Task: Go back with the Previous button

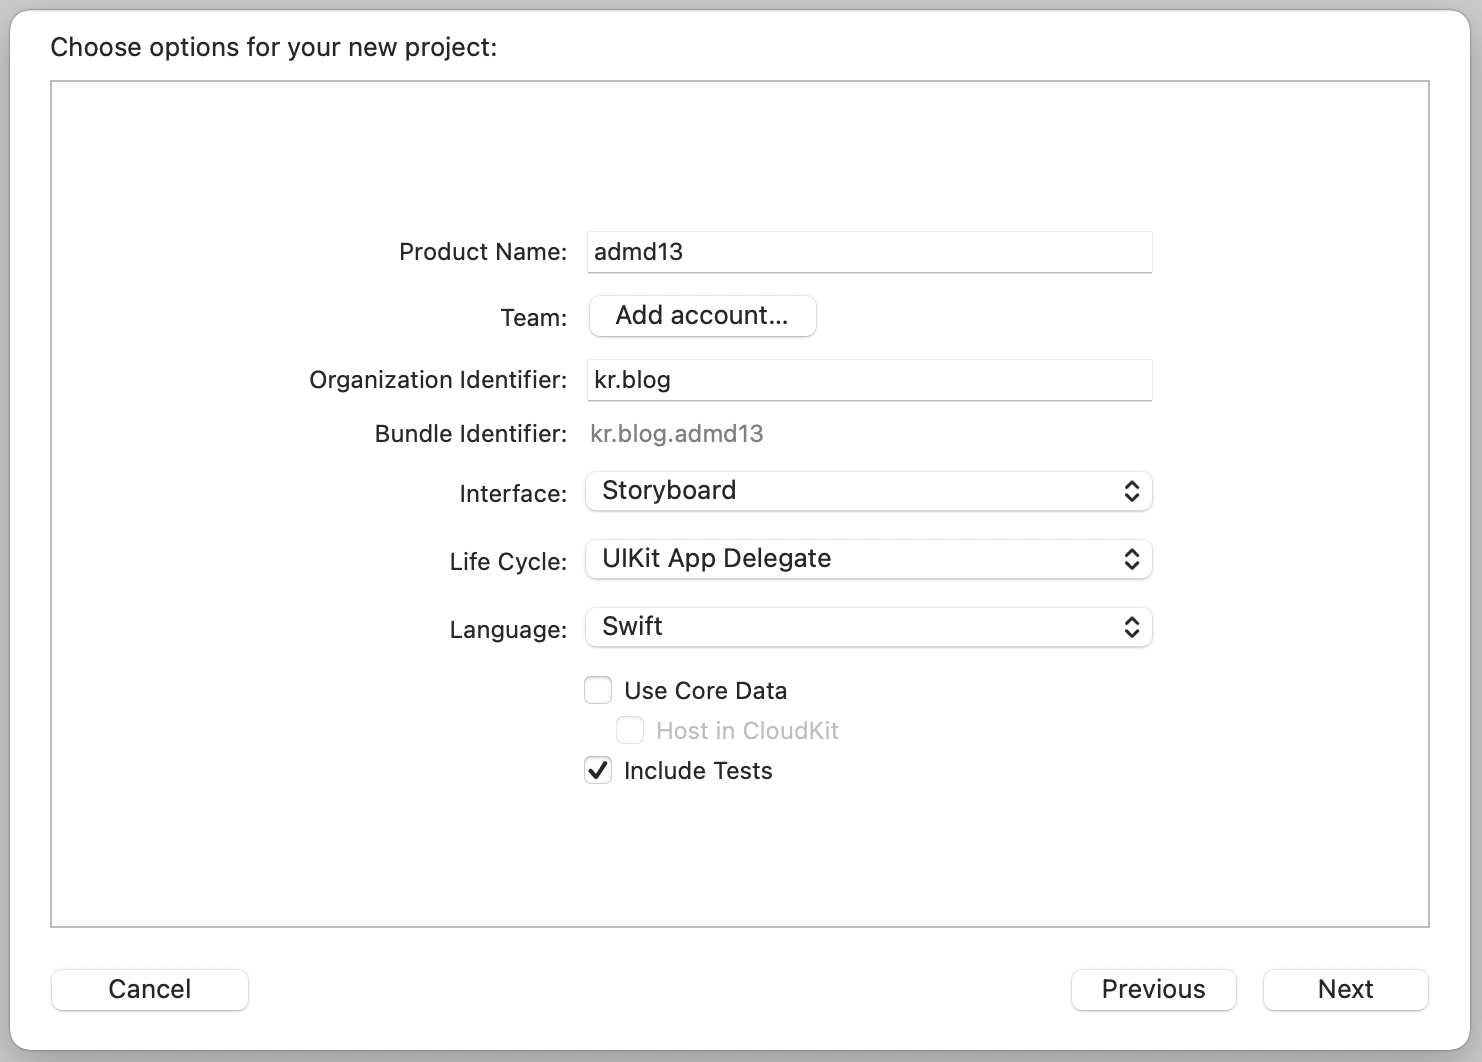Action: (1153, 989)
